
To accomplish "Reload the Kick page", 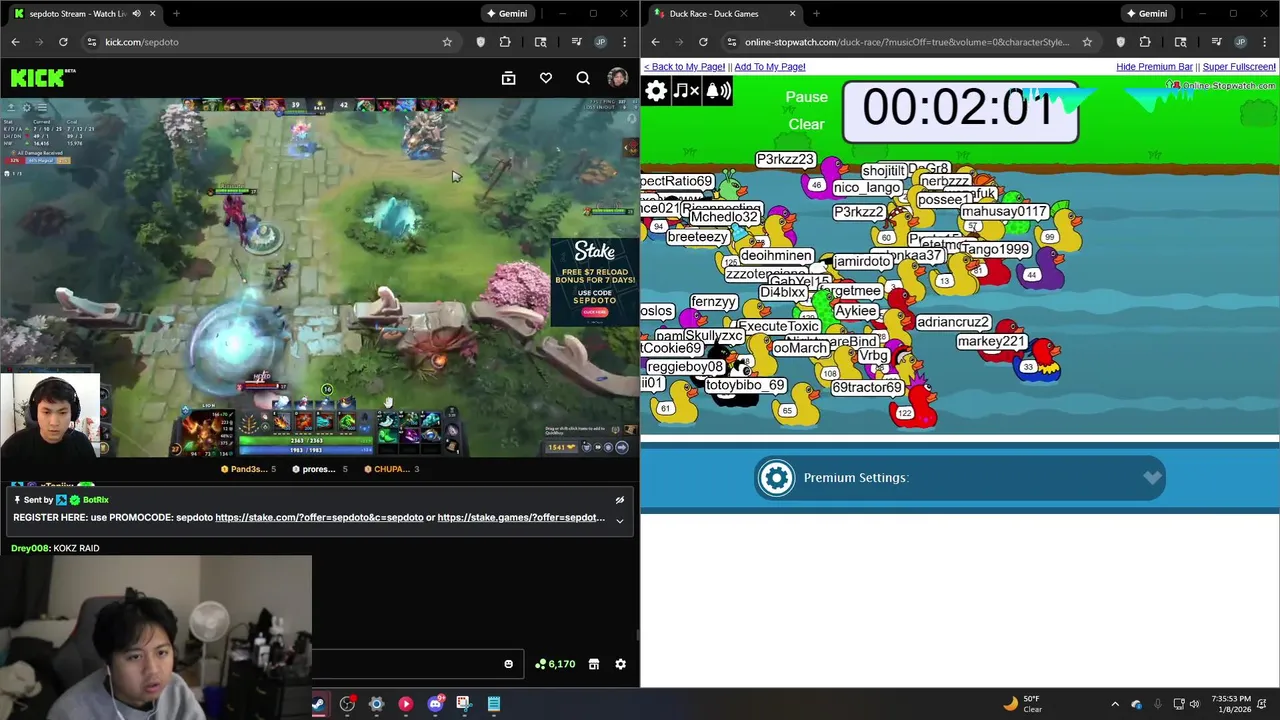I will point(63,42).
